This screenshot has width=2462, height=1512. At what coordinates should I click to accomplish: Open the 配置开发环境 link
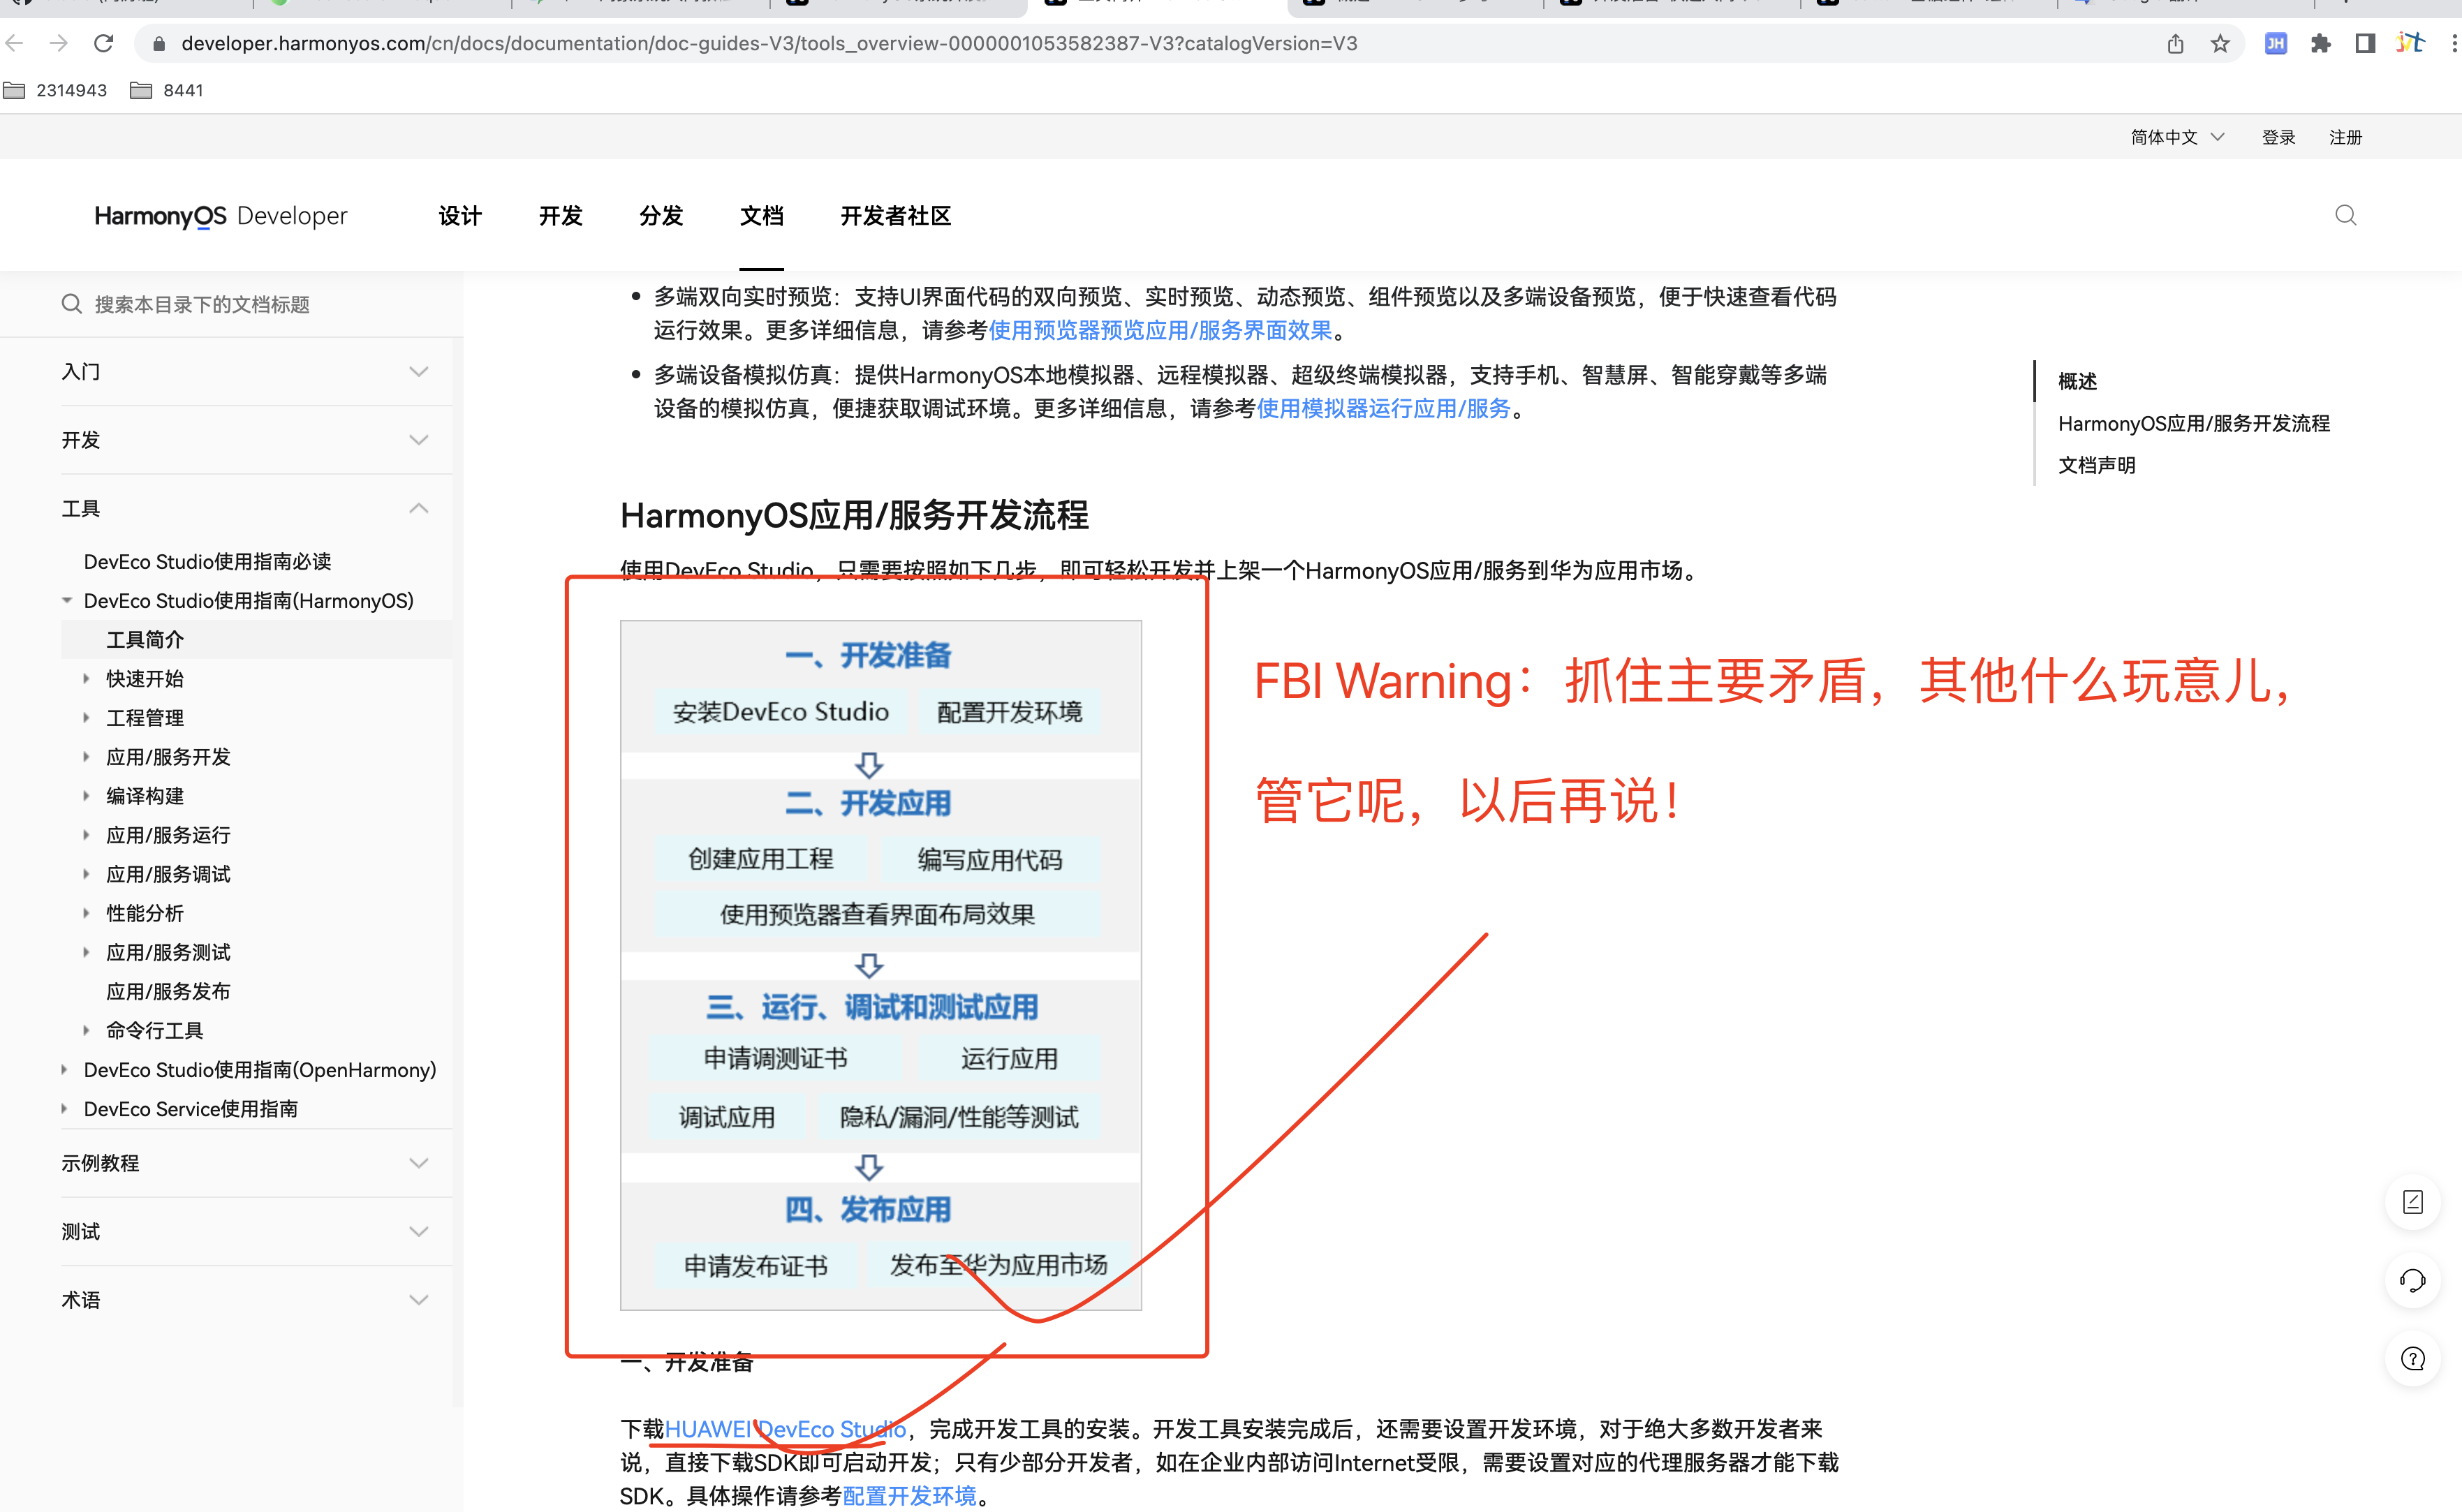(x=909, y=1496)
